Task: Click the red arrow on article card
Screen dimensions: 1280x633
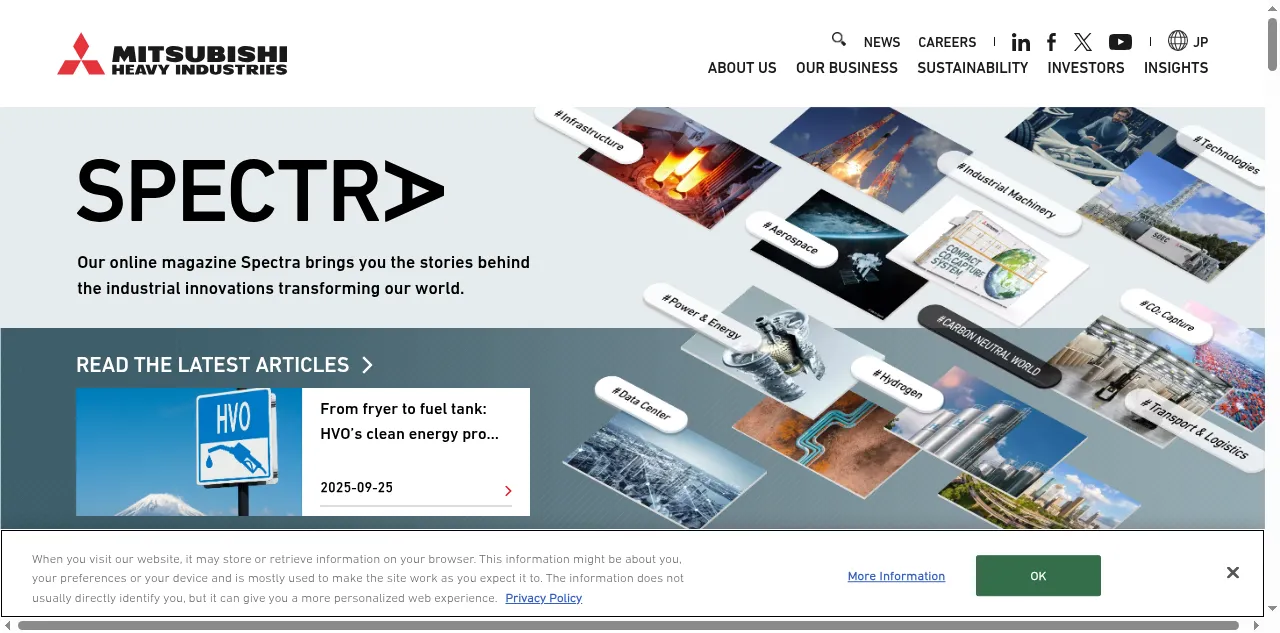Action: [508, 490]
